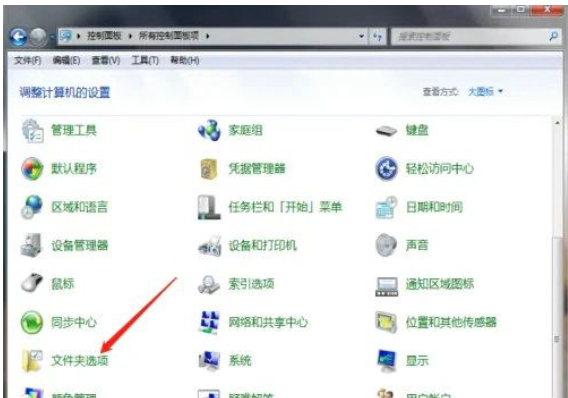
Task: Open the 管理工具 icon
Action: point(33,130)
